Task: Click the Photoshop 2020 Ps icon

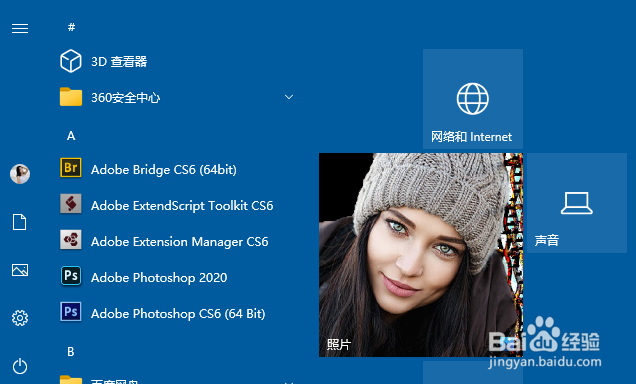Action: (x=71, y=276)
